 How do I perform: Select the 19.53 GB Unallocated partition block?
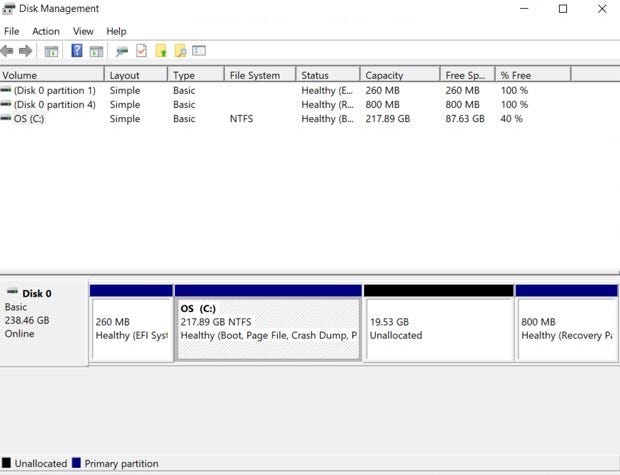point(438,329)
